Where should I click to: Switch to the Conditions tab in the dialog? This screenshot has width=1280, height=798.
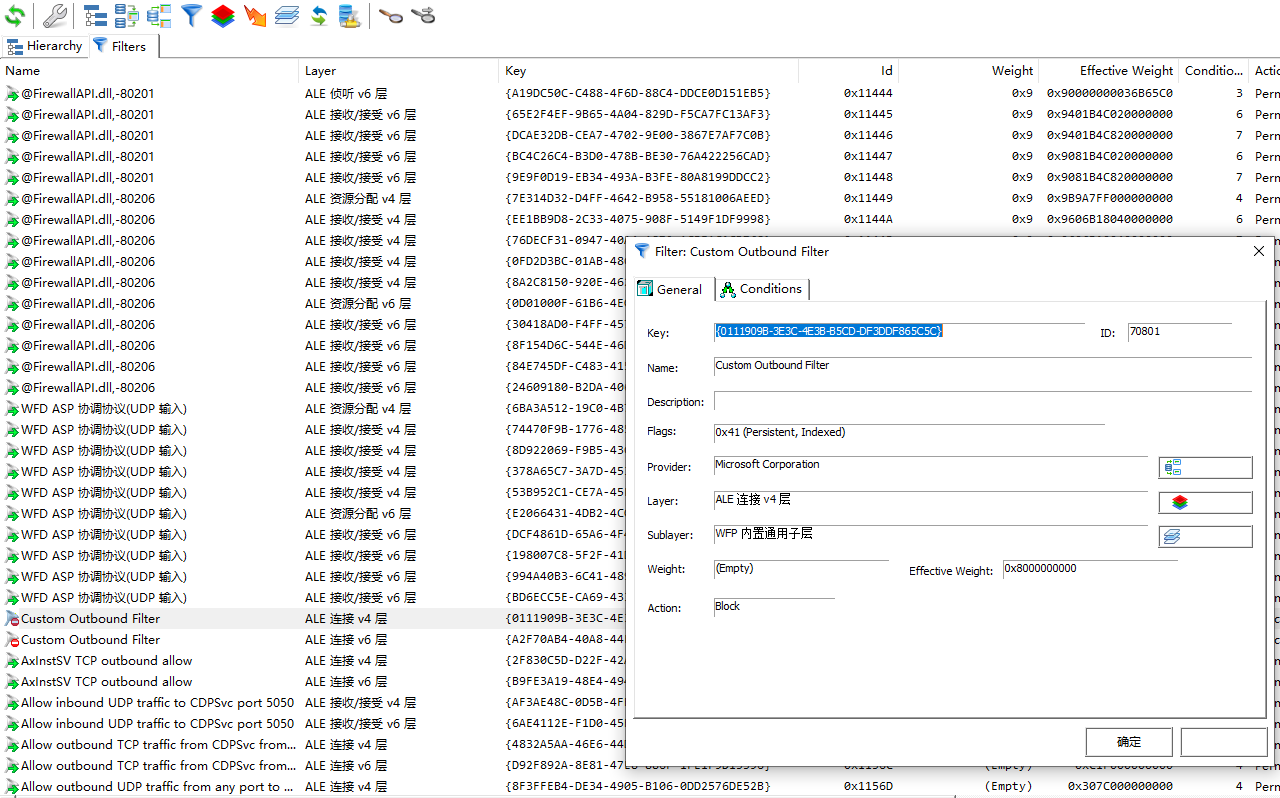pyautogui.click(x=762, y=288)
